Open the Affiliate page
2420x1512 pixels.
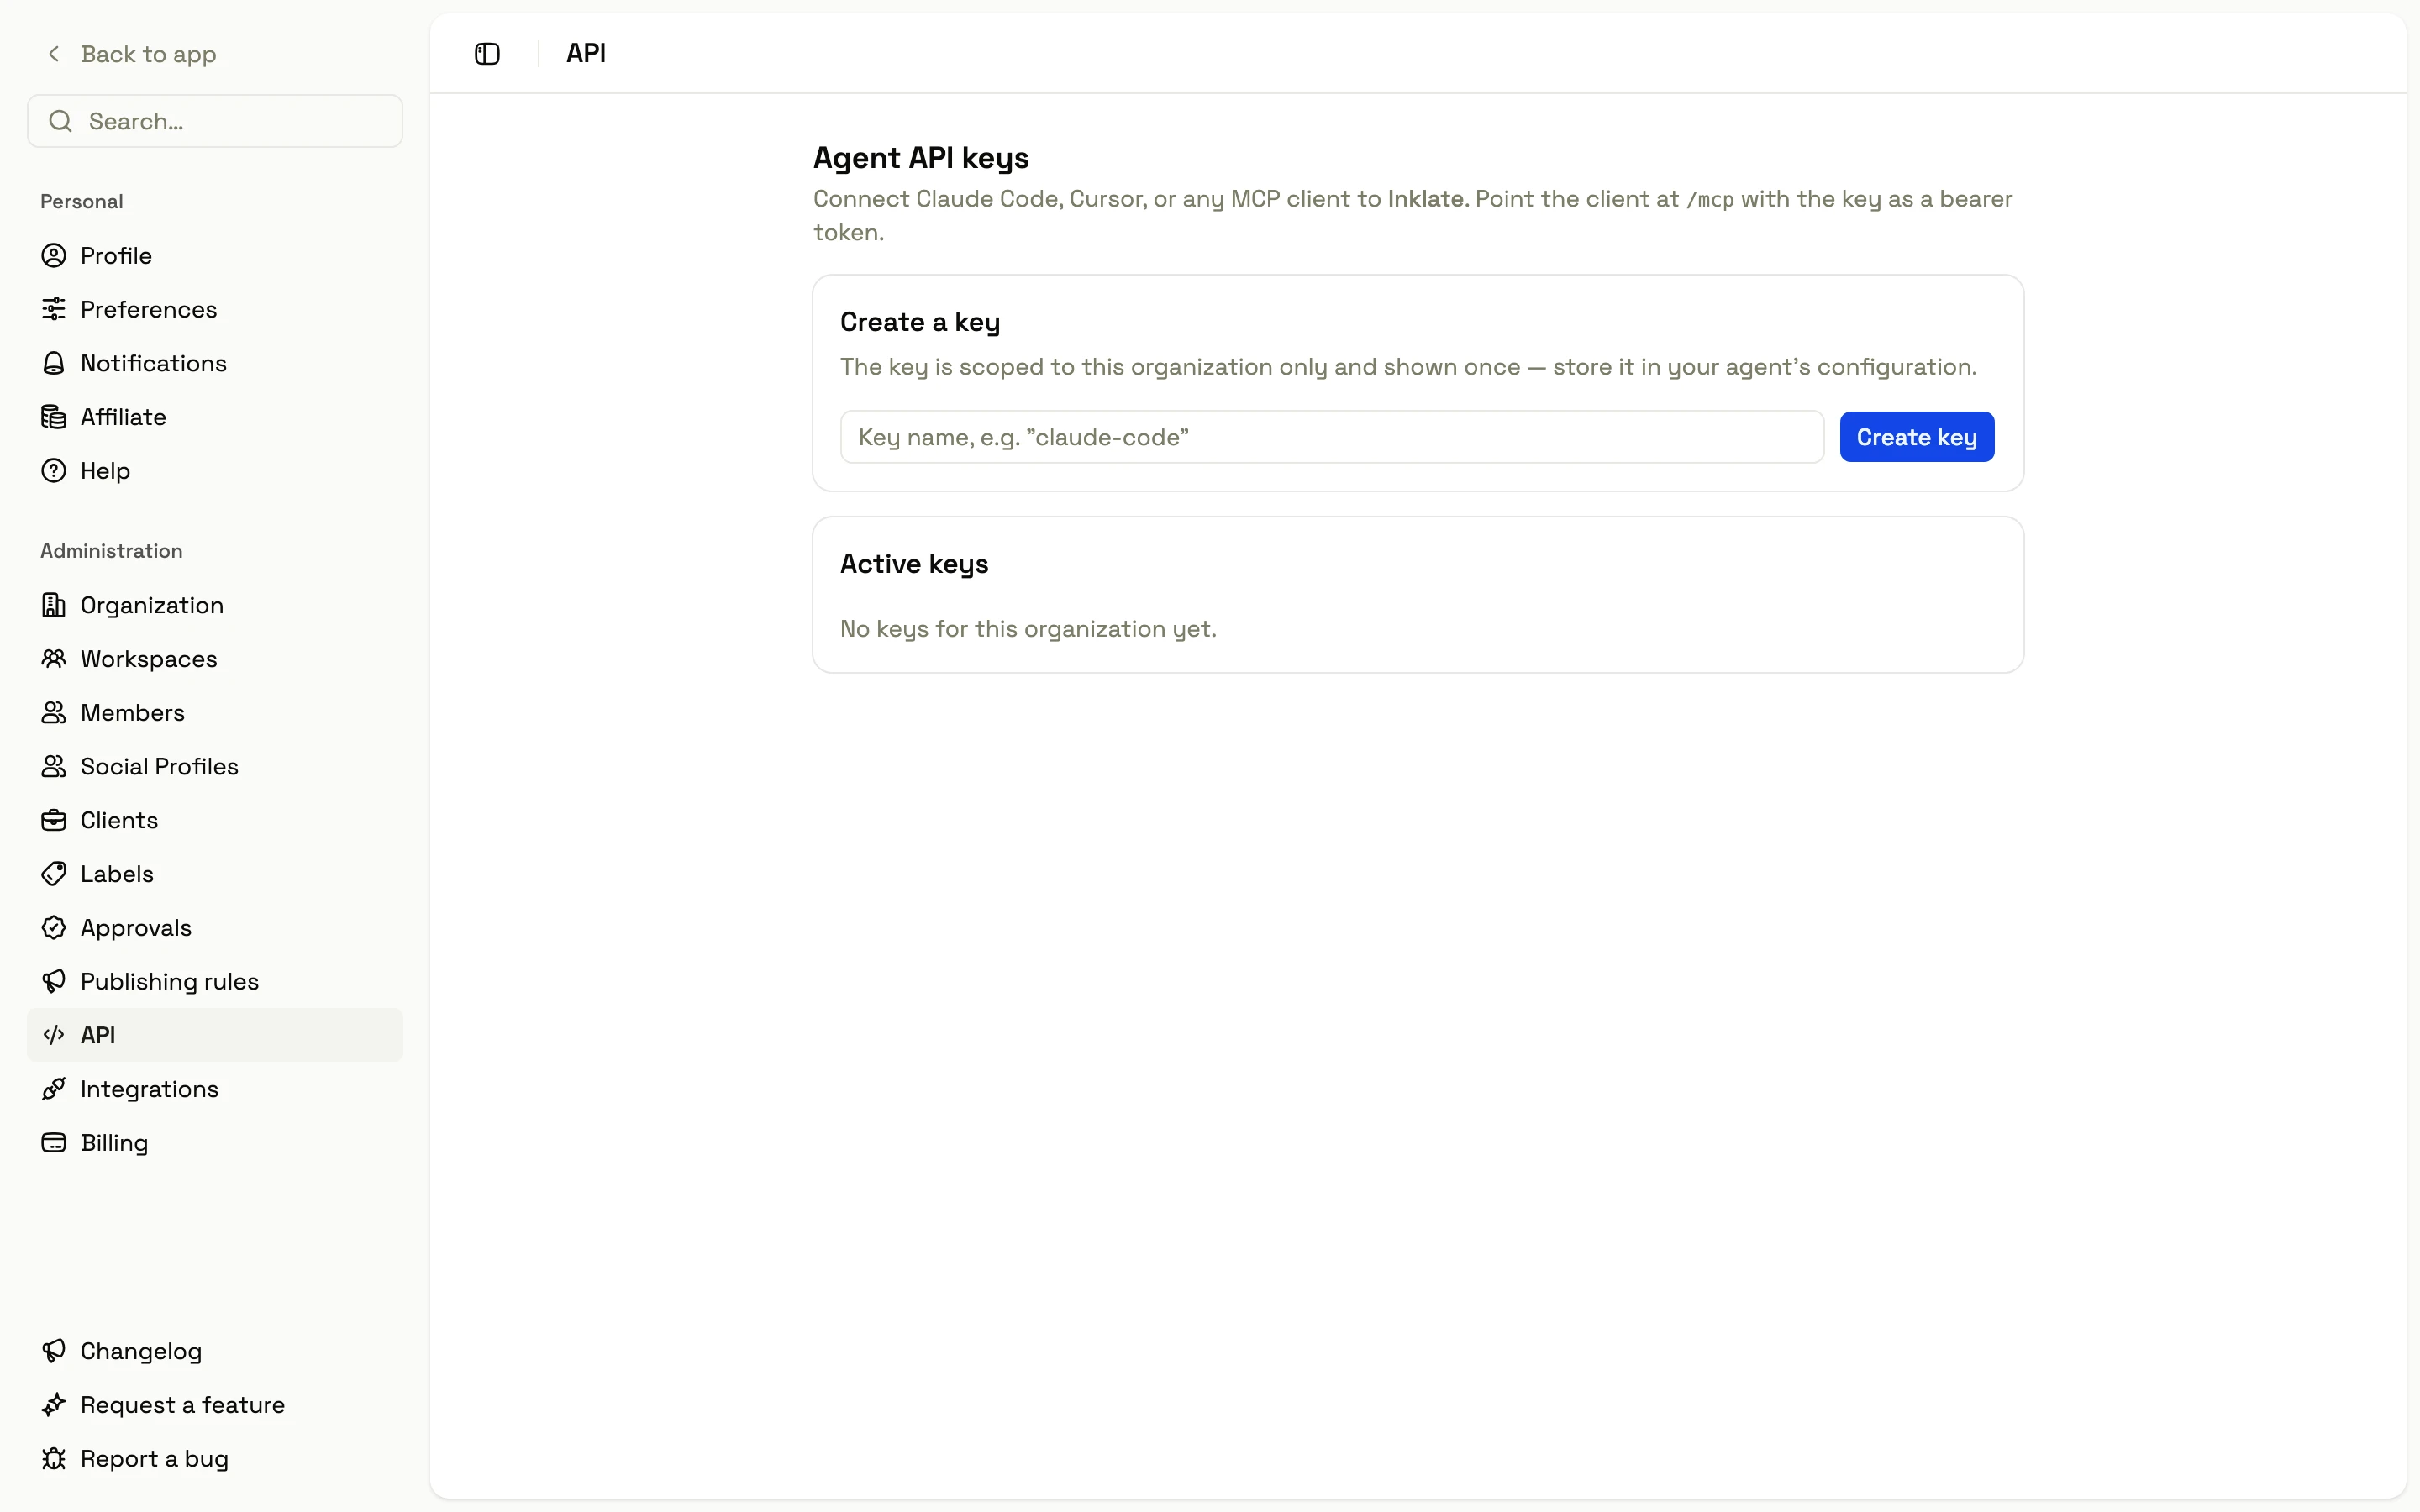(215, 417)
